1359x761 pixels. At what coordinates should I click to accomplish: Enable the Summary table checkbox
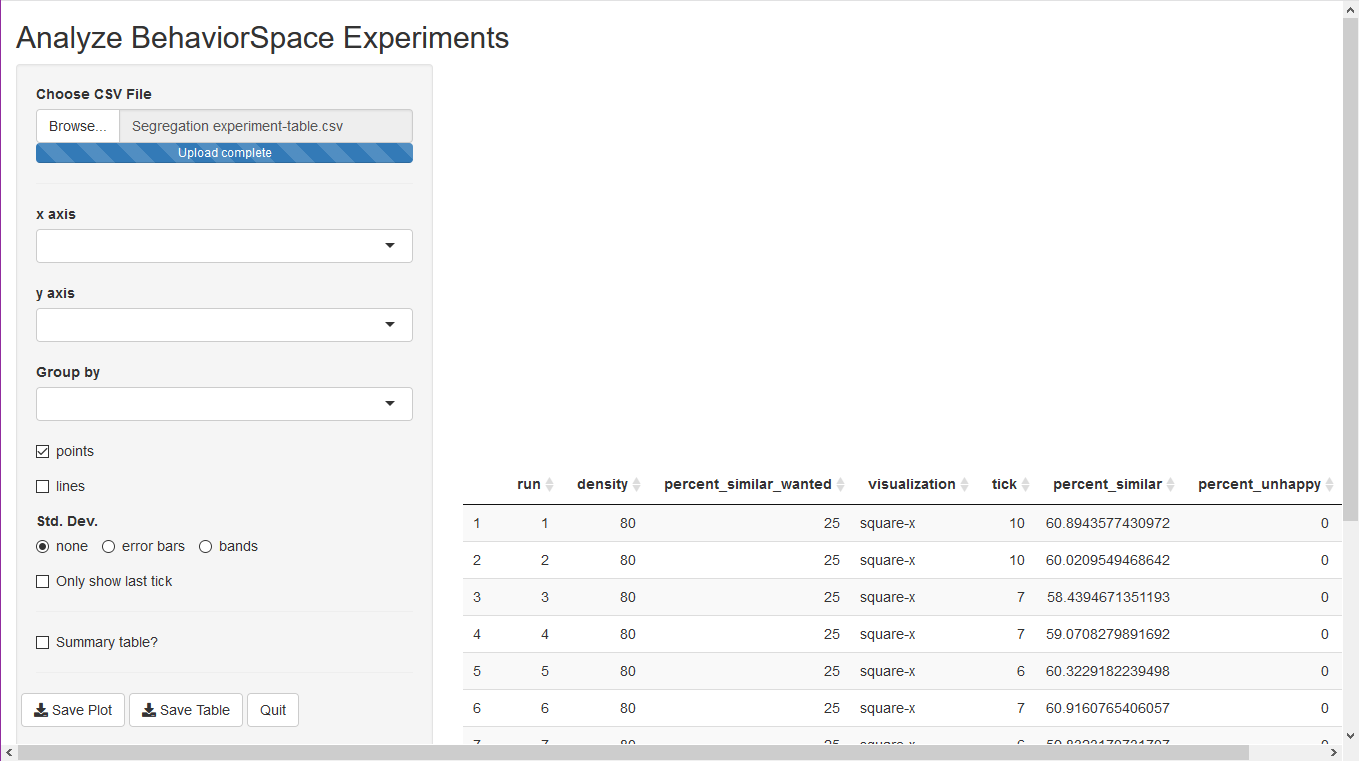[42, 643]
